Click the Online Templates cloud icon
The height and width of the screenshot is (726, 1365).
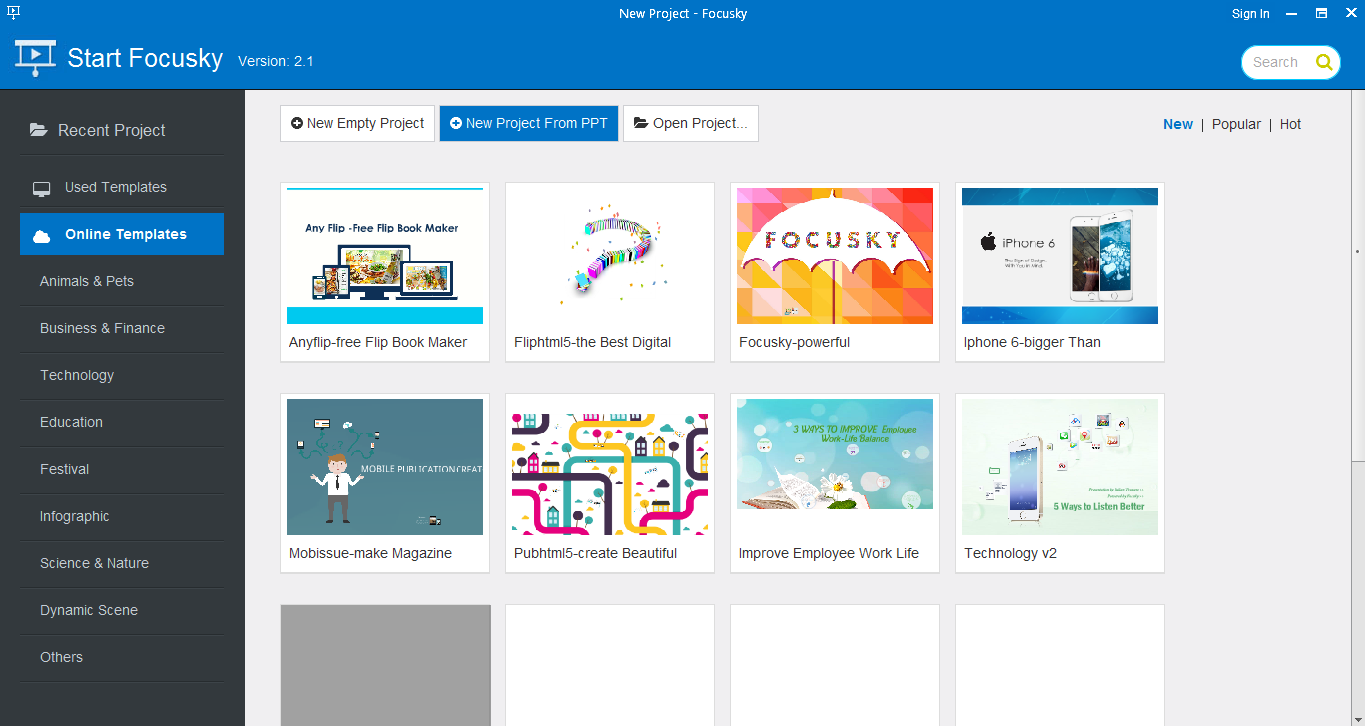click(42, 235)
